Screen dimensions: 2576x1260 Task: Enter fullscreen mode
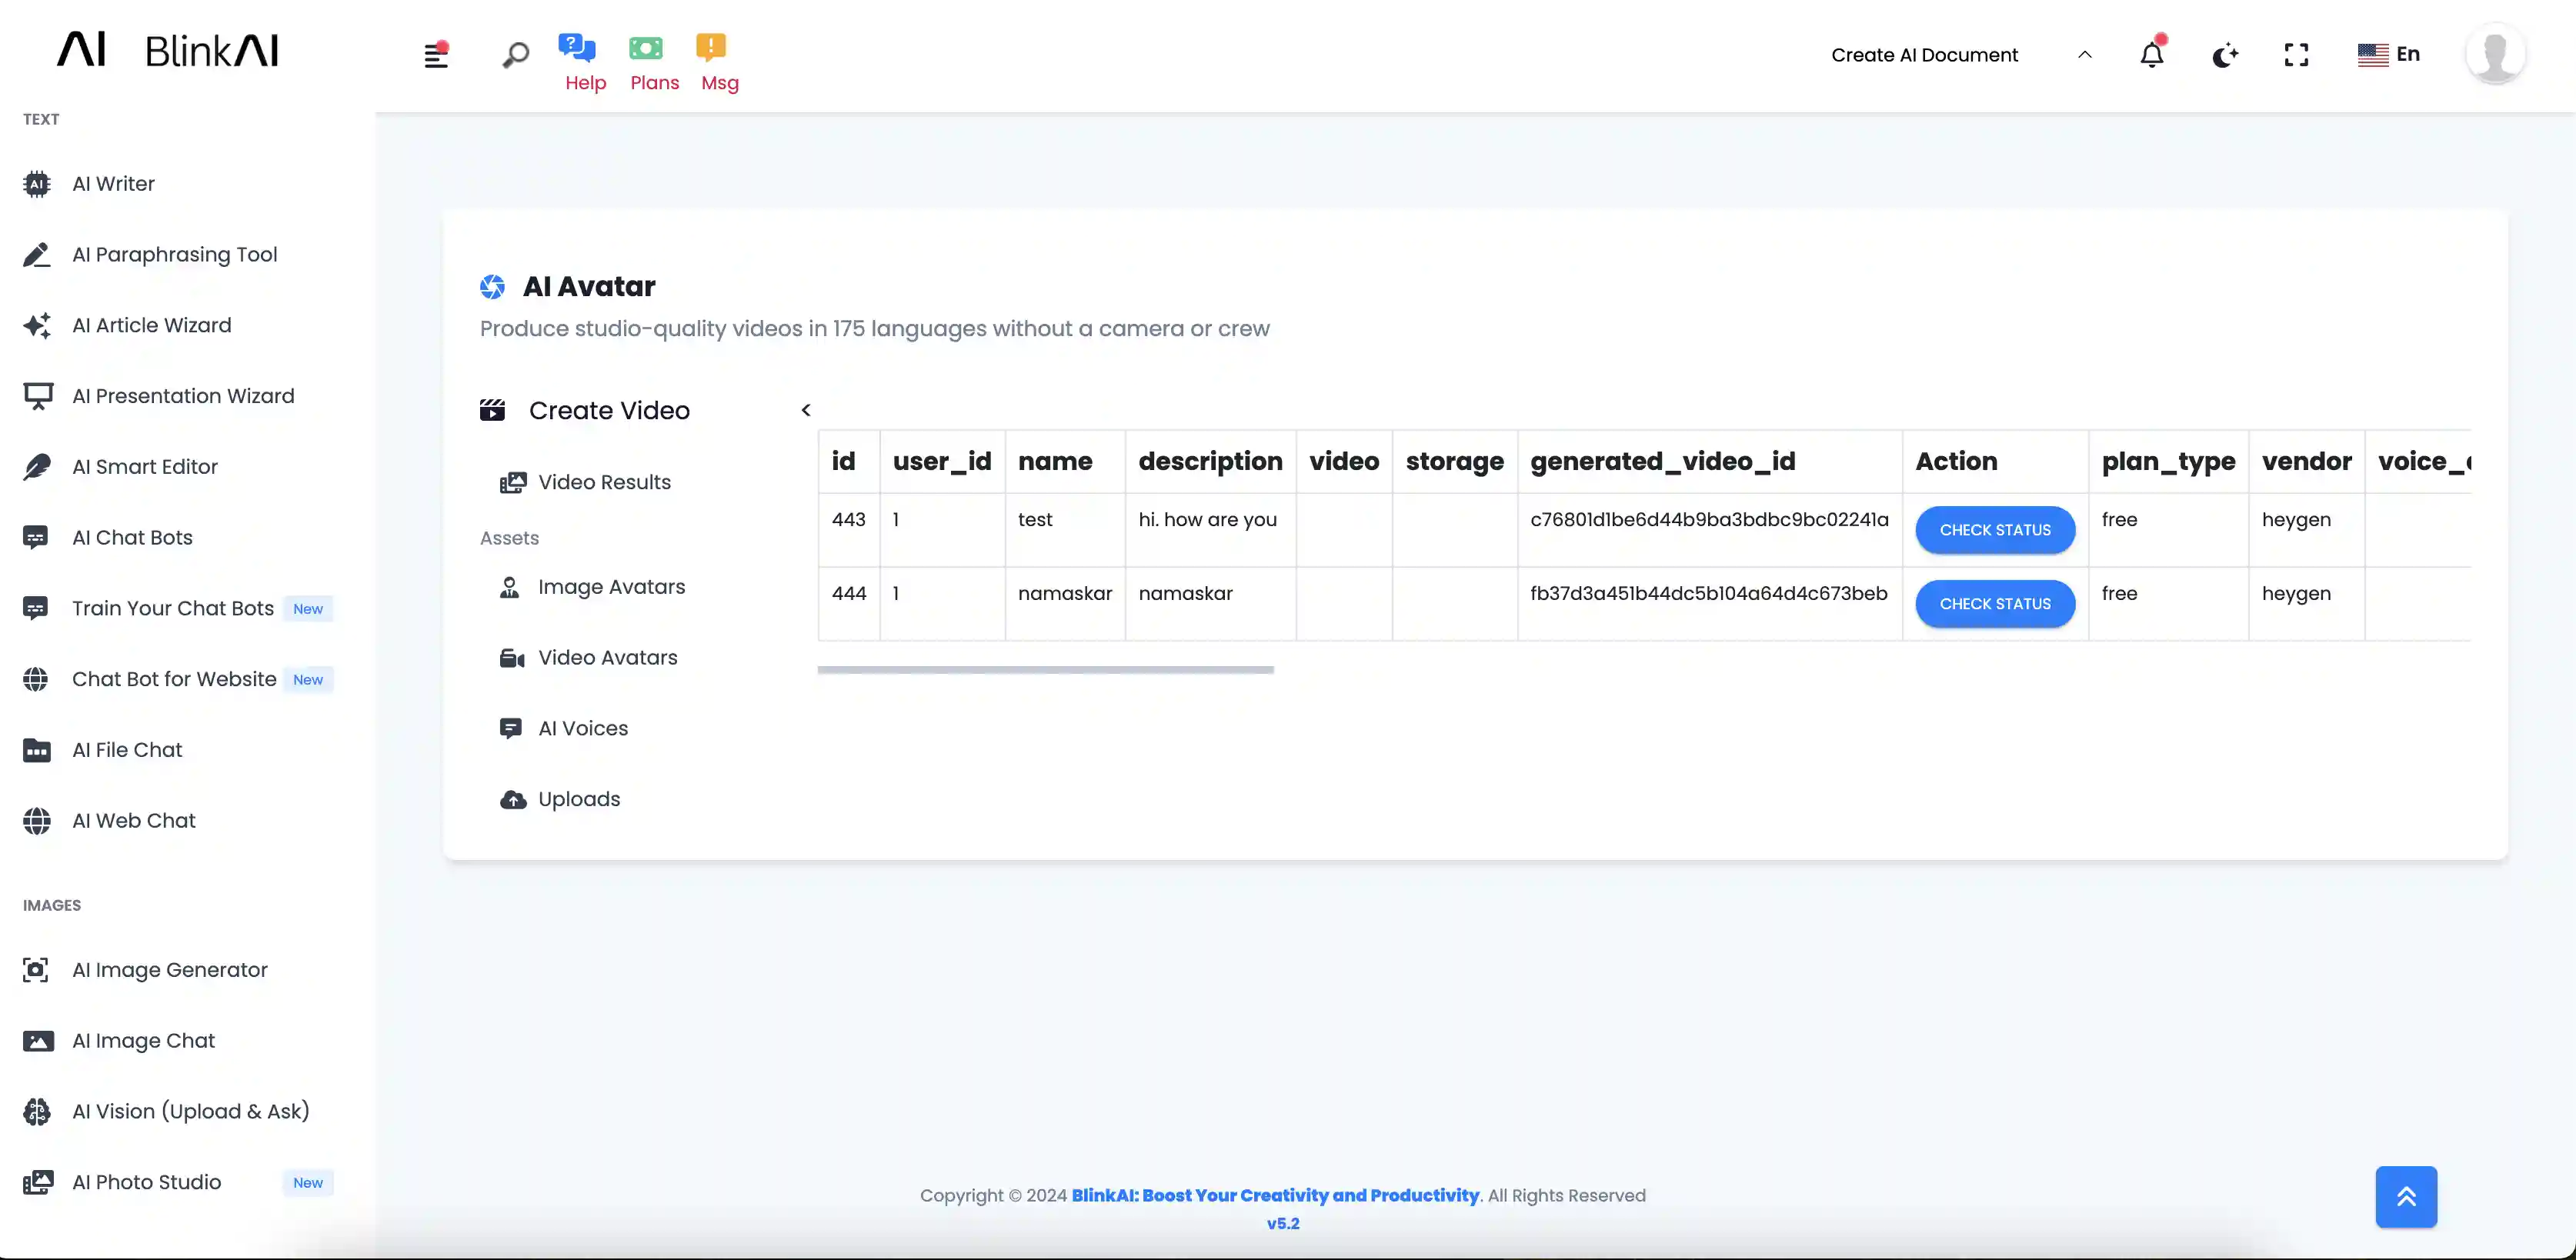(2296, 55)
